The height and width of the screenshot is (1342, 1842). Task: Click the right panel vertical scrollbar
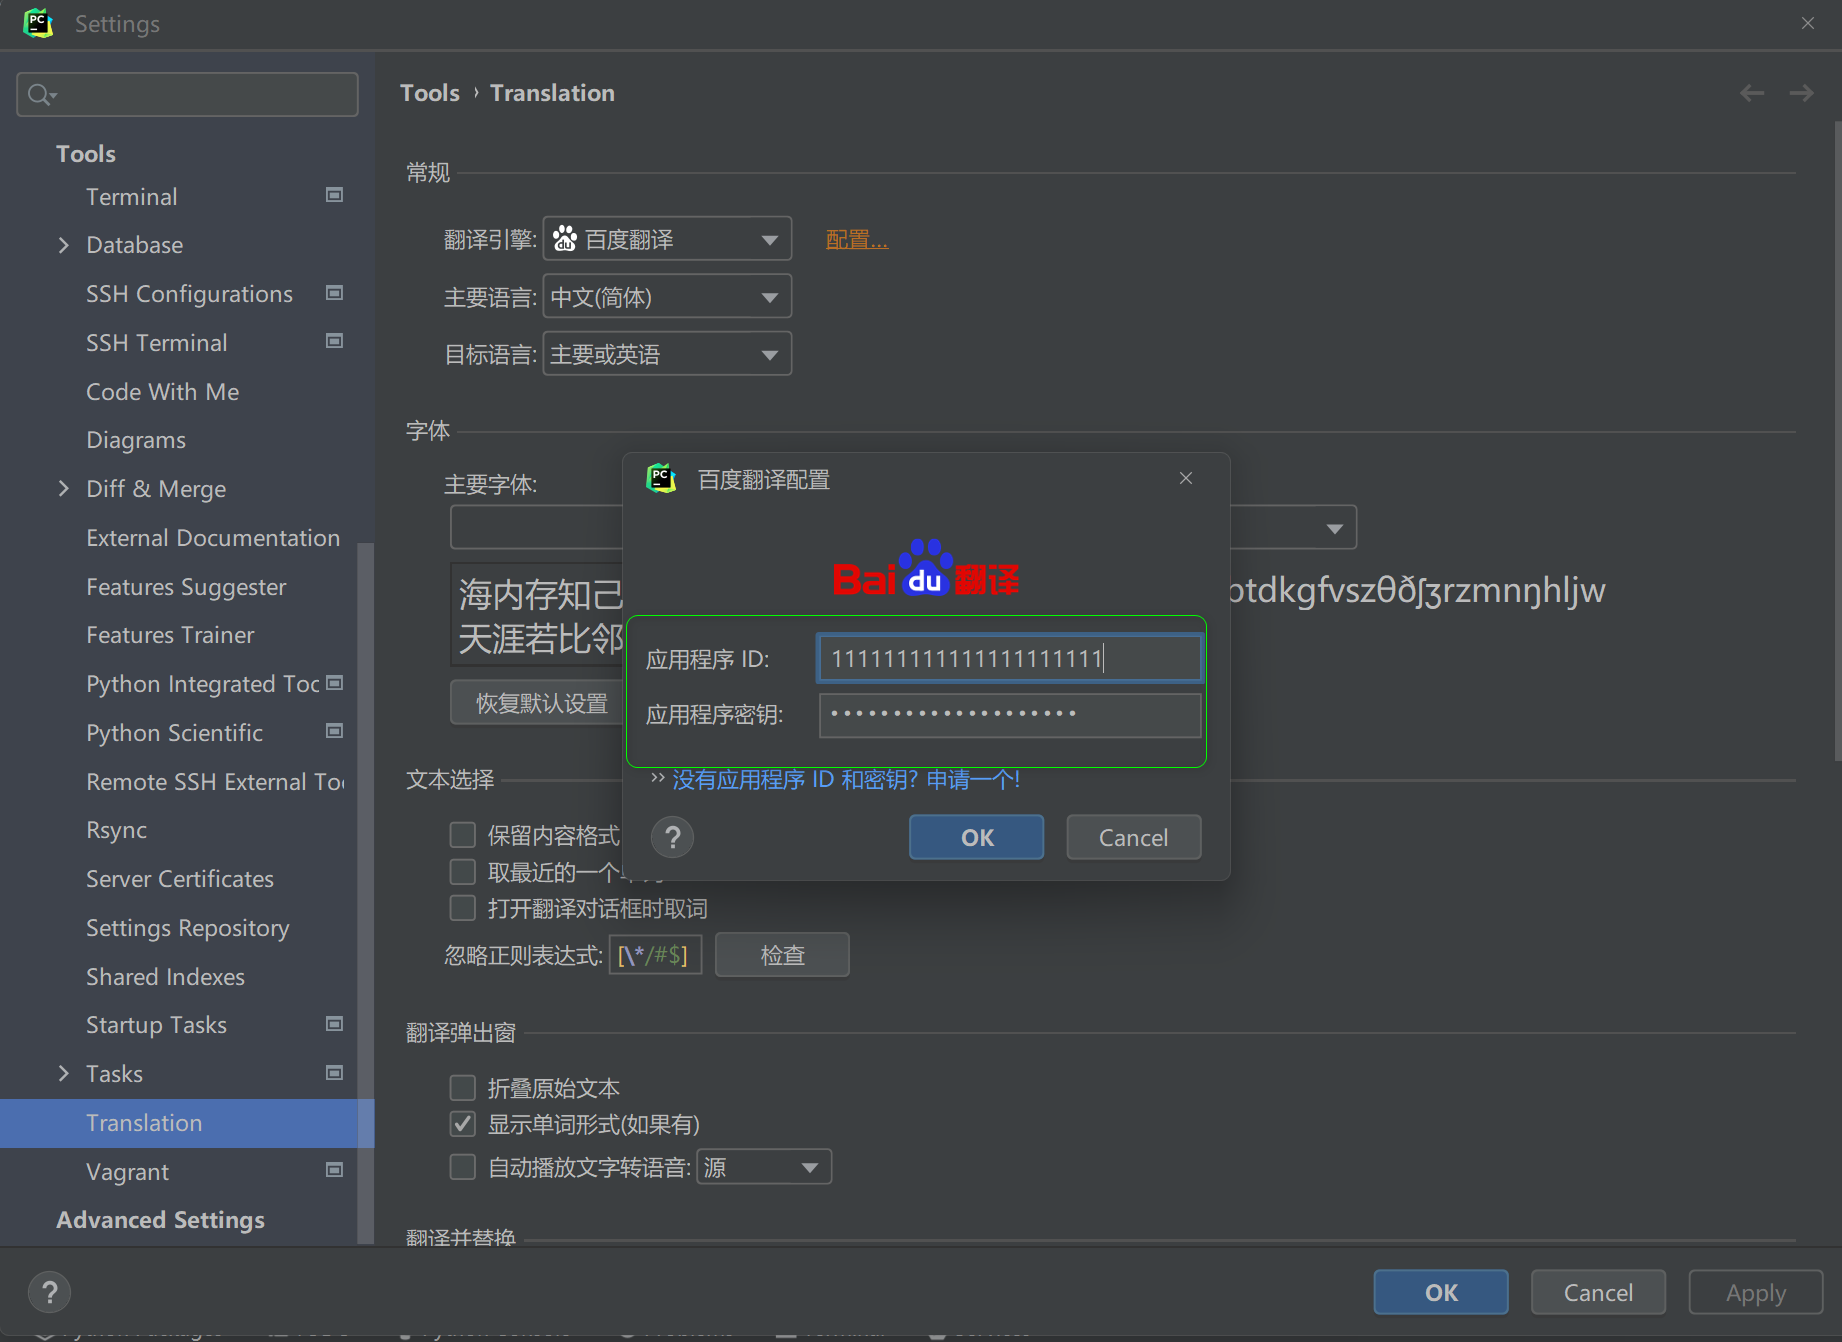click(1836, 440)
